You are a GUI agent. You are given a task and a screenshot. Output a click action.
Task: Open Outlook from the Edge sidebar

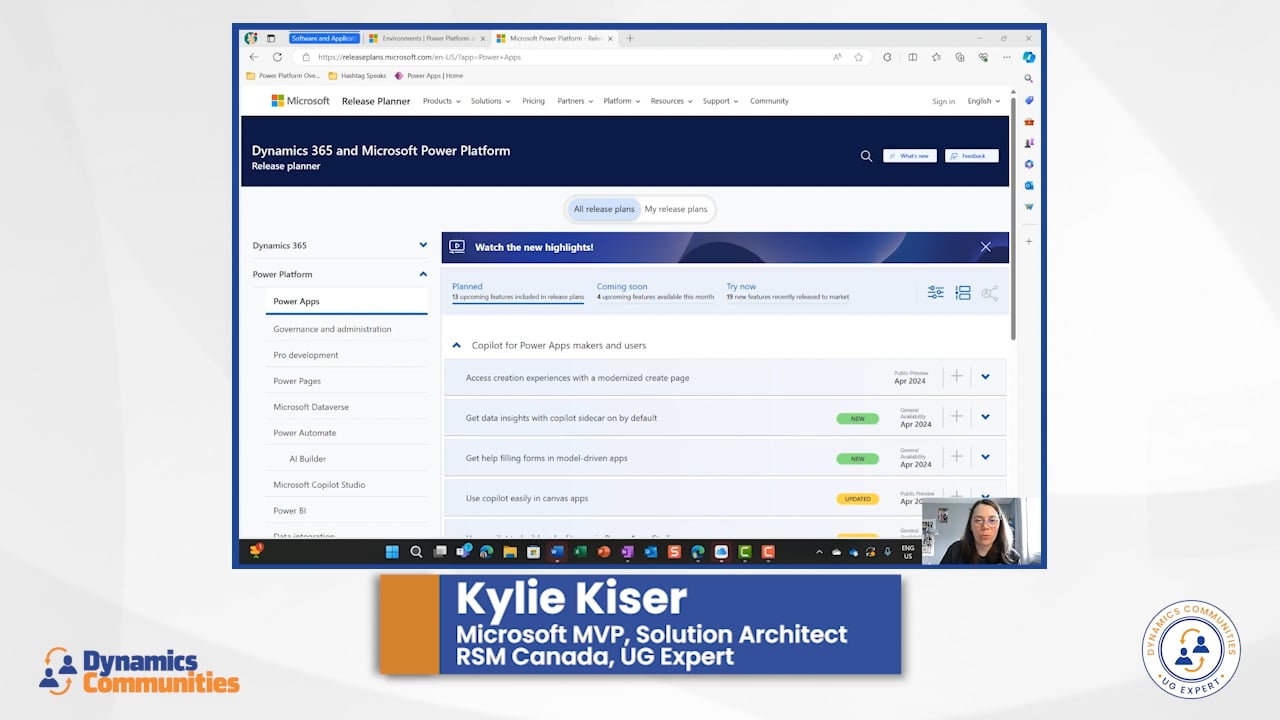(x=1029, y=185)
